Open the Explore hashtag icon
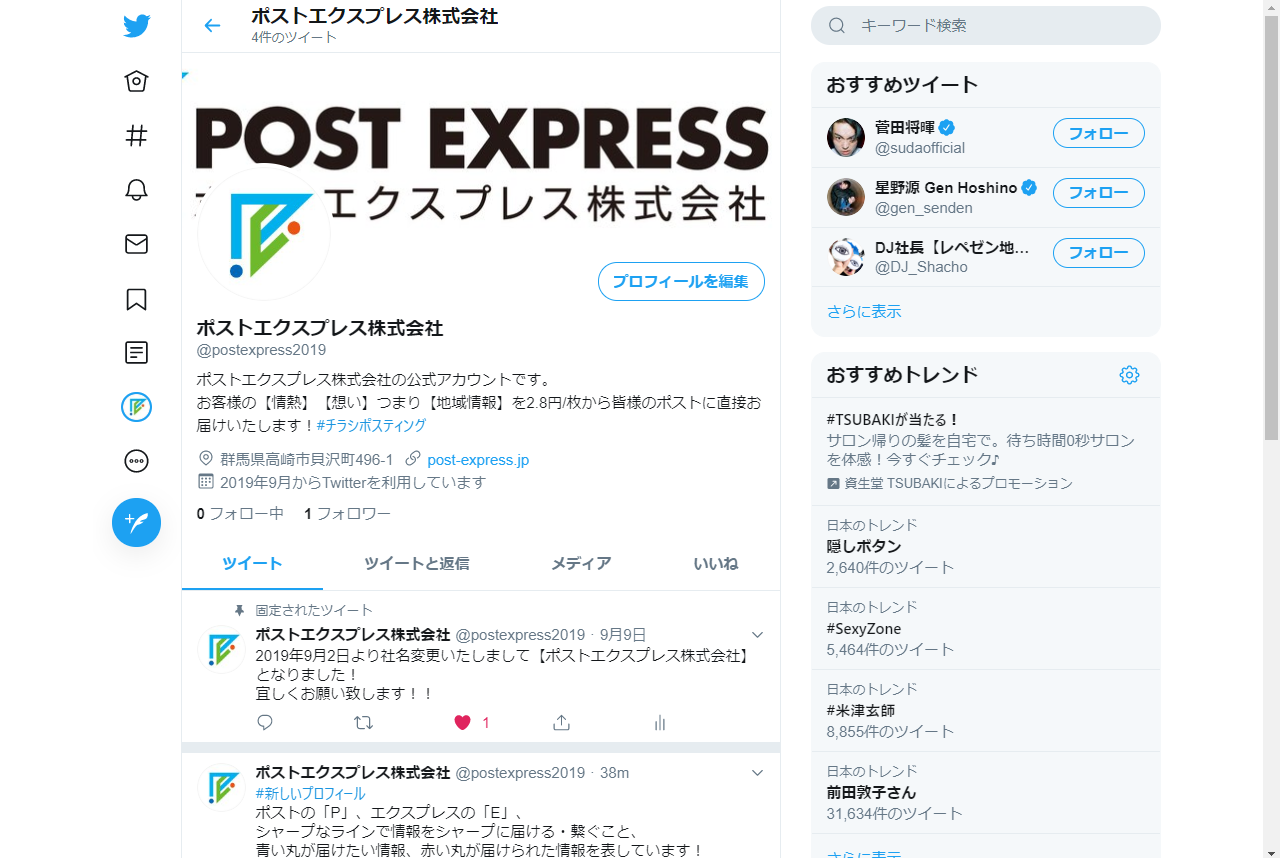The width and height of the screenshot is (1280, 858). (137, 135)
